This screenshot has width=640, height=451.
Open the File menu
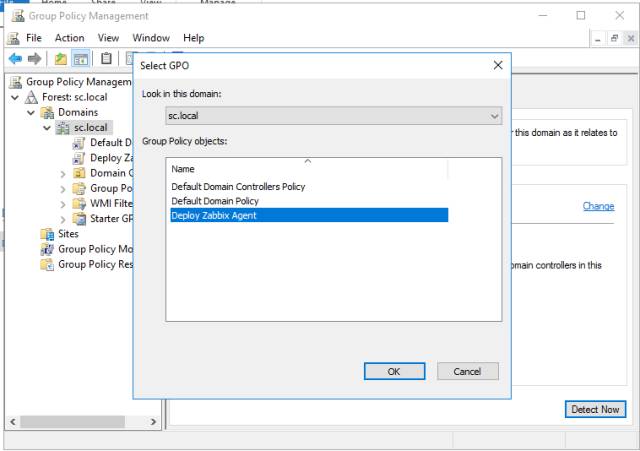pyautogui.click(x=34, y=38)
